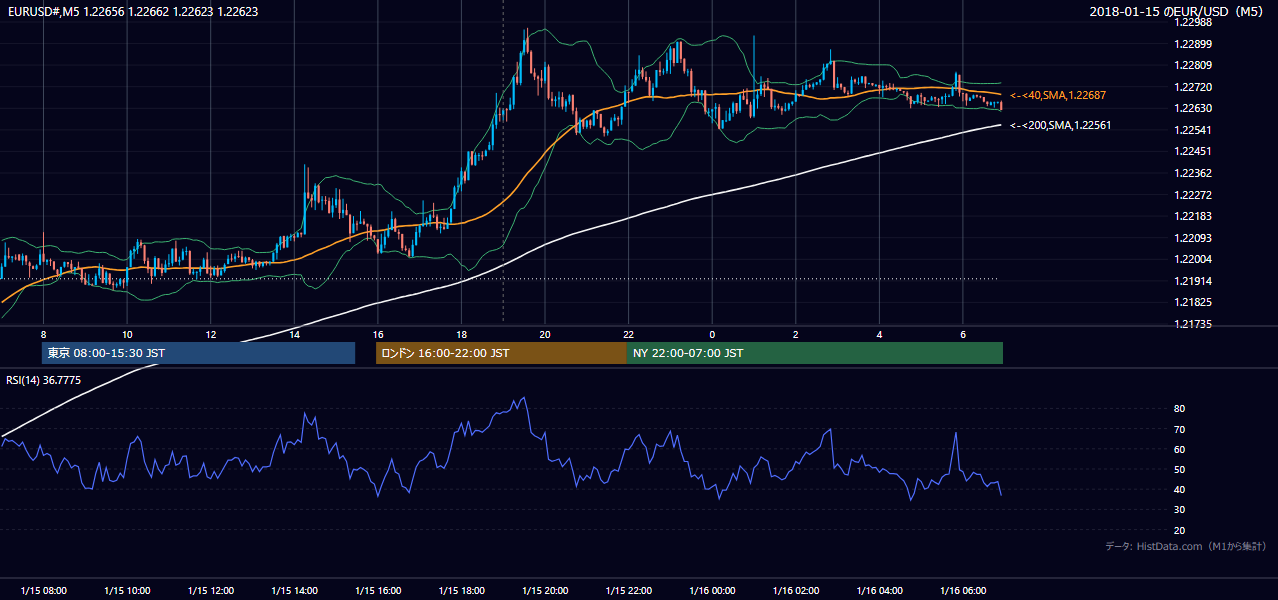1278x600 pixels.
Task: Click the 1/15 16:00 date axis label
Action: click(378, 591)
